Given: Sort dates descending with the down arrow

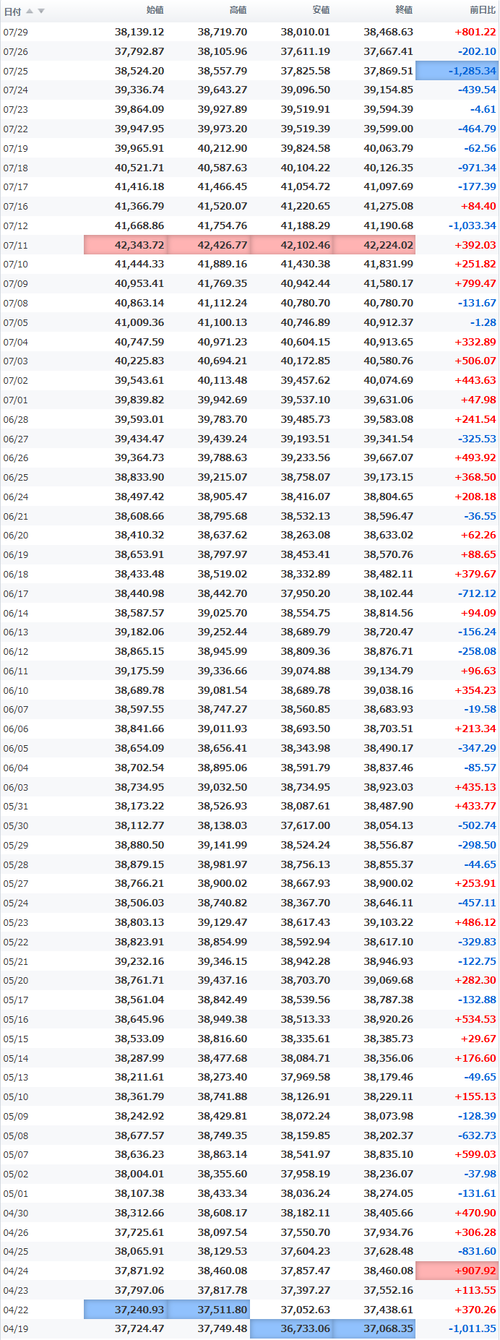Looking at the screenshot, I should (41, 11).
